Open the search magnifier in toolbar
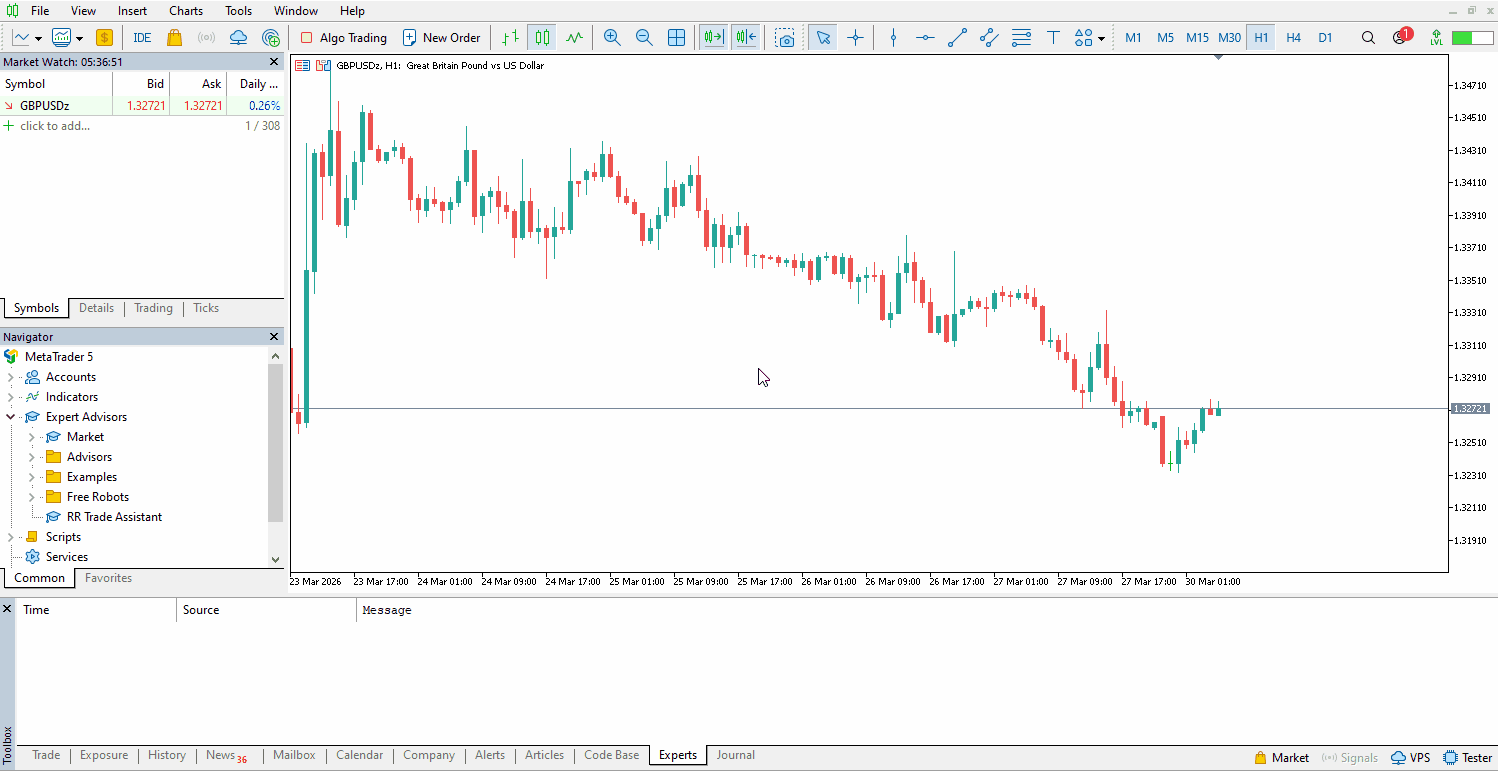 (x=1368, y=38)
